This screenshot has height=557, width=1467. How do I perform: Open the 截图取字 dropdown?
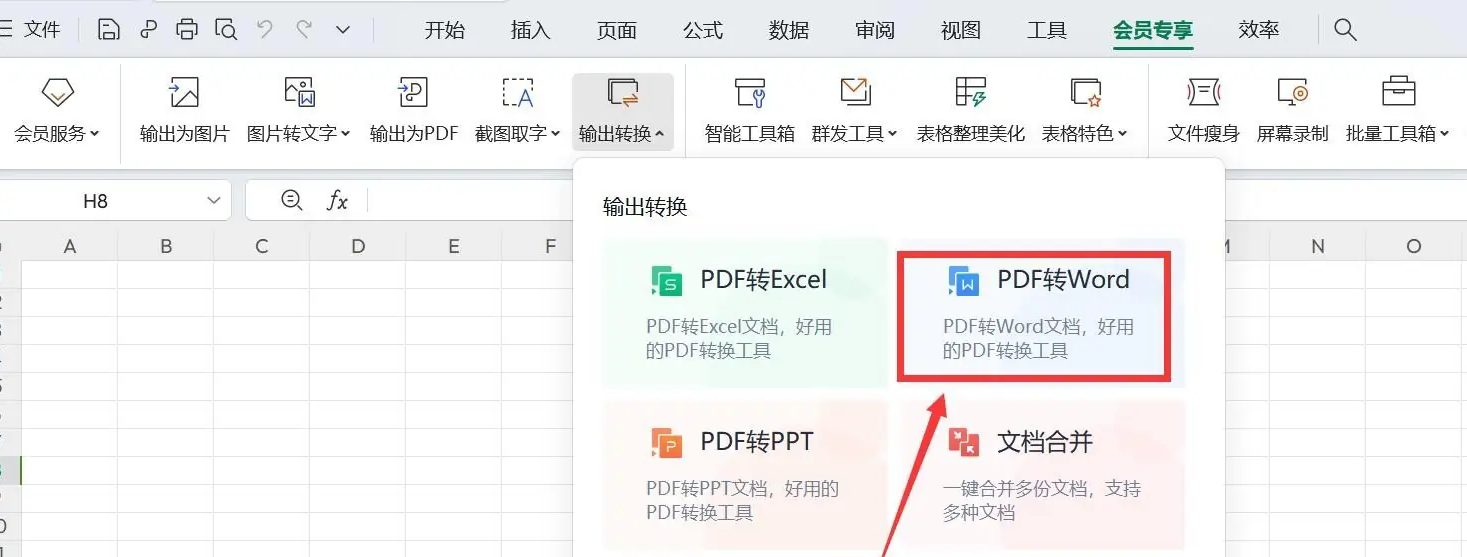pyautogui.click(x=518, y=110)
